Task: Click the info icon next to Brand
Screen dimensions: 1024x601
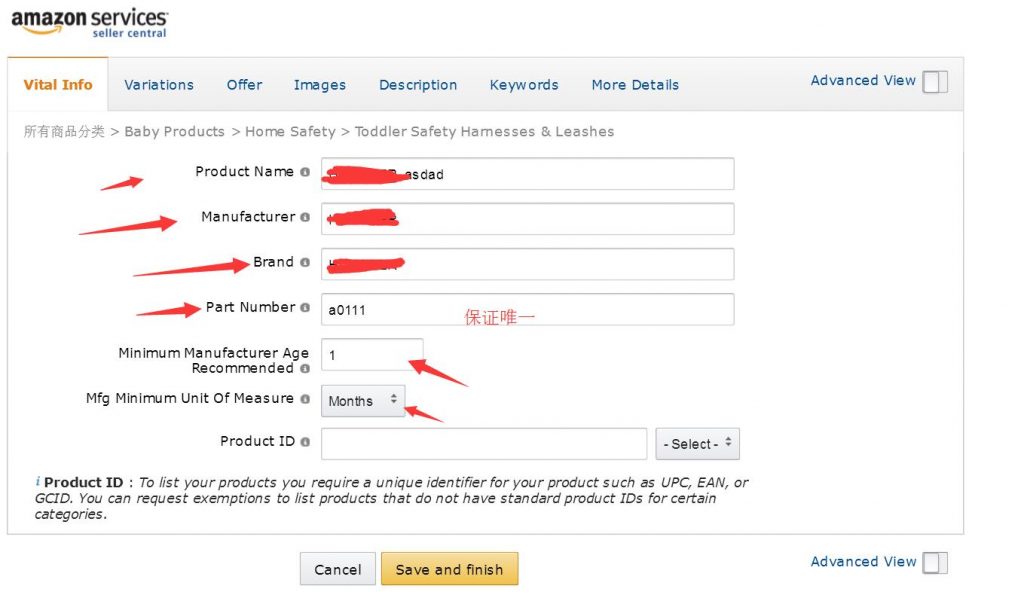Action: (x=305, y=262)
